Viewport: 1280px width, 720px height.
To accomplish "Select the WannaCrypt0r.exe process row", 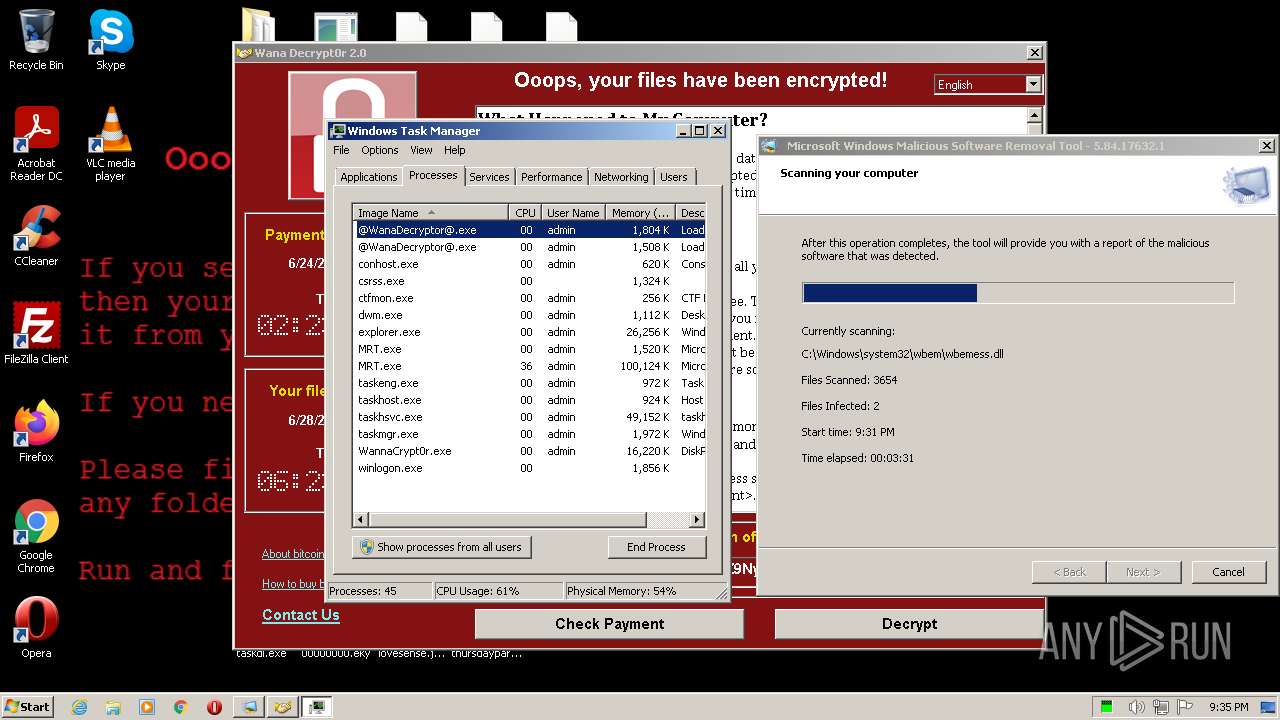I will [x=530, y=451].
